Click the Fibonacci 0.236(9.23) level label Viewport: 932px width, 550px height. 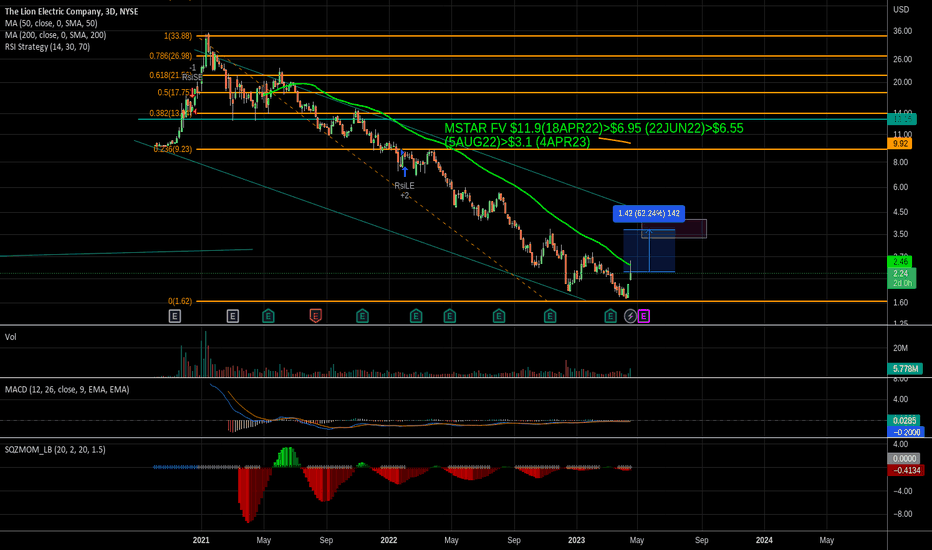click(172, 149)
